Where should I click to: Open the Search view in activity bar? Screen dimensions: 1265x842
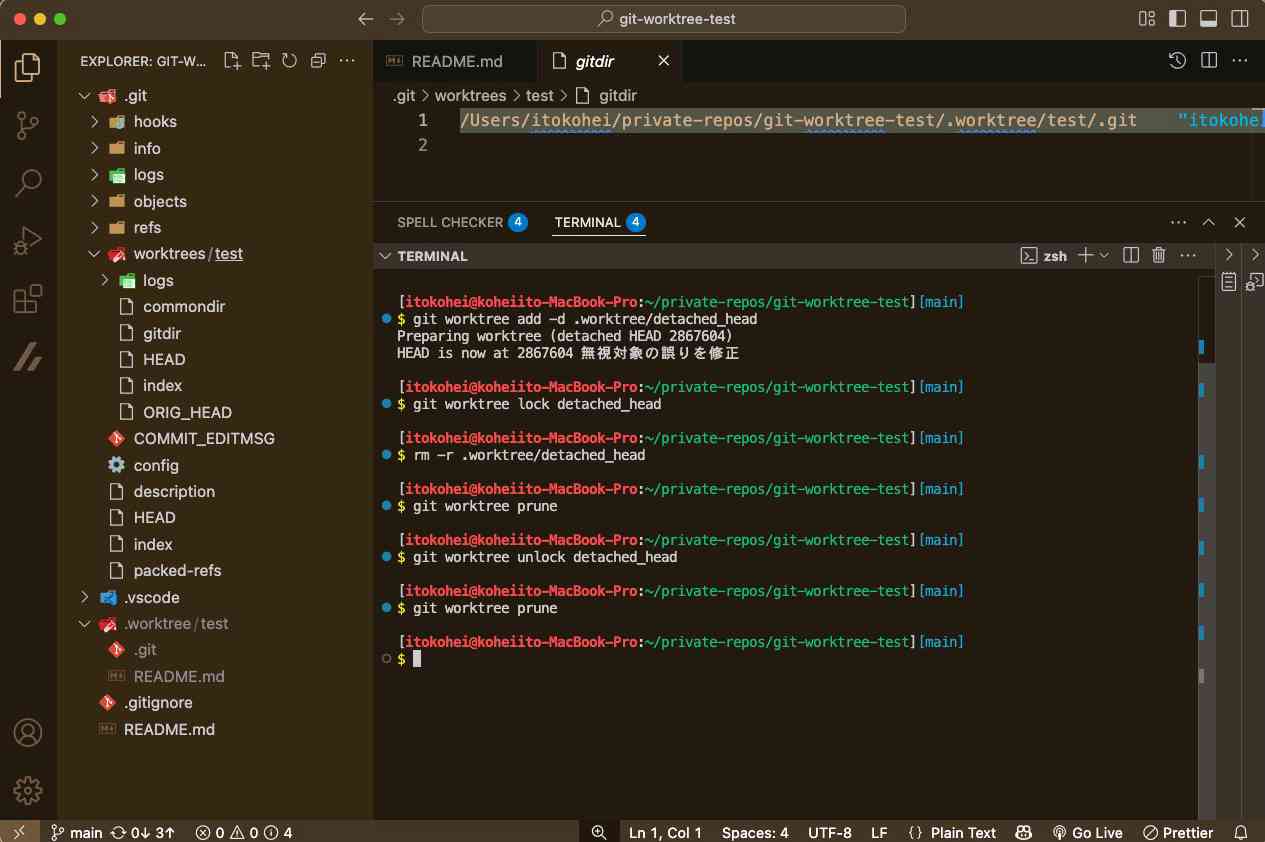click(27, 183)
